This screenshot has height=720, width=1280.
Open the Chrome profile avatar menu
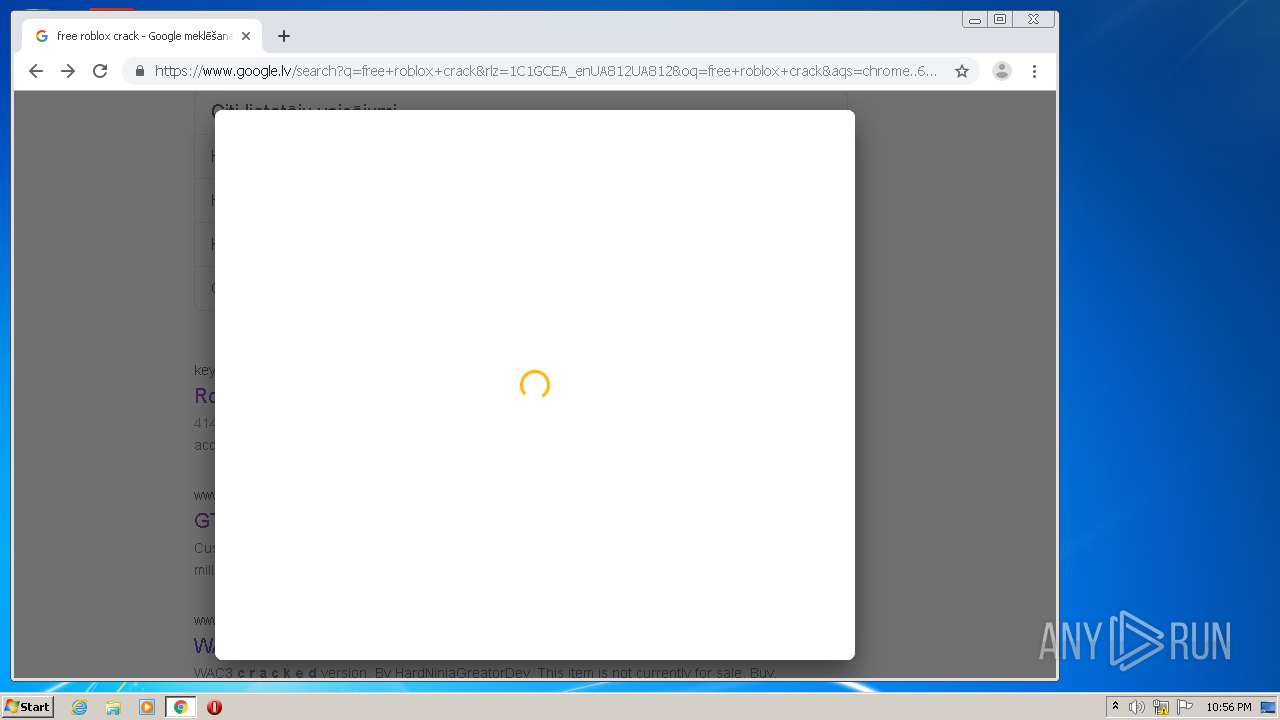coord(1001,71)
